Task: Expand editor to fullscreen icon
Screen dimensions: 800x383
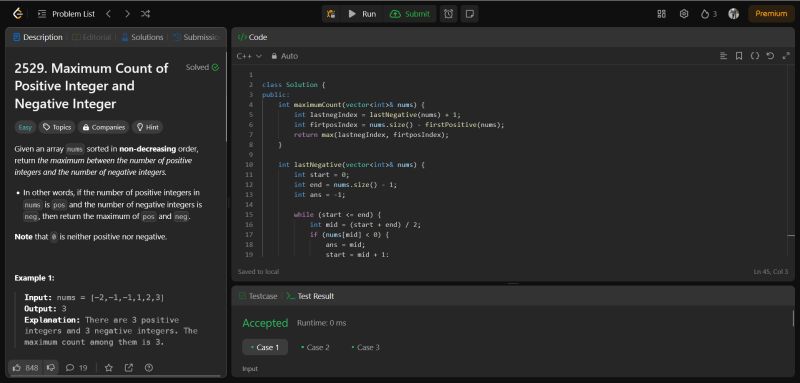Action: click(x=786, y=56)
